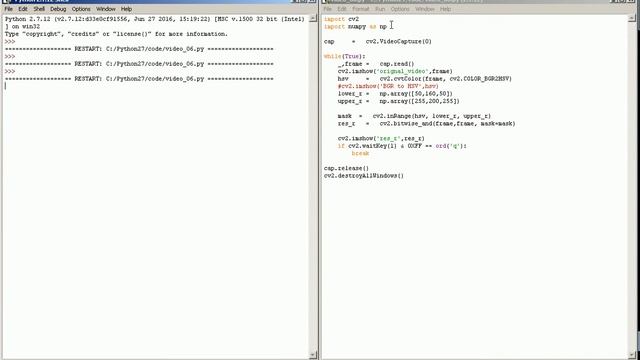Screen dimensions: 640x360
Task: Click the cv2.imshow('res_r',res_r) line
Action: coord(381,138)
